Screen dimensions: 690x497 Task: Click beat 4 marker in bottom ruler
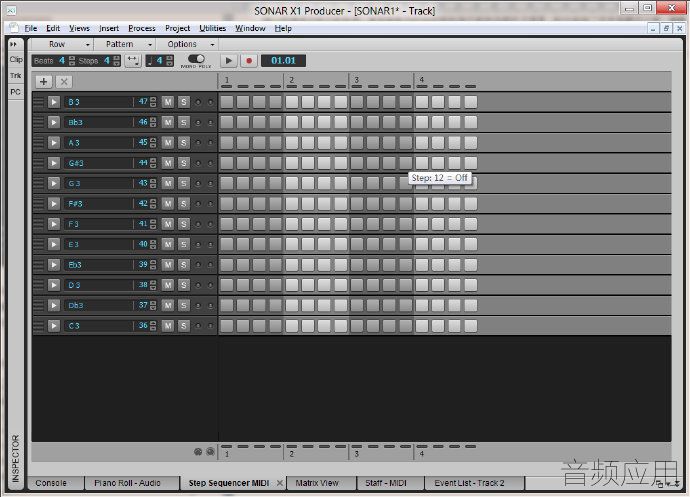click(x=422, y=453)
